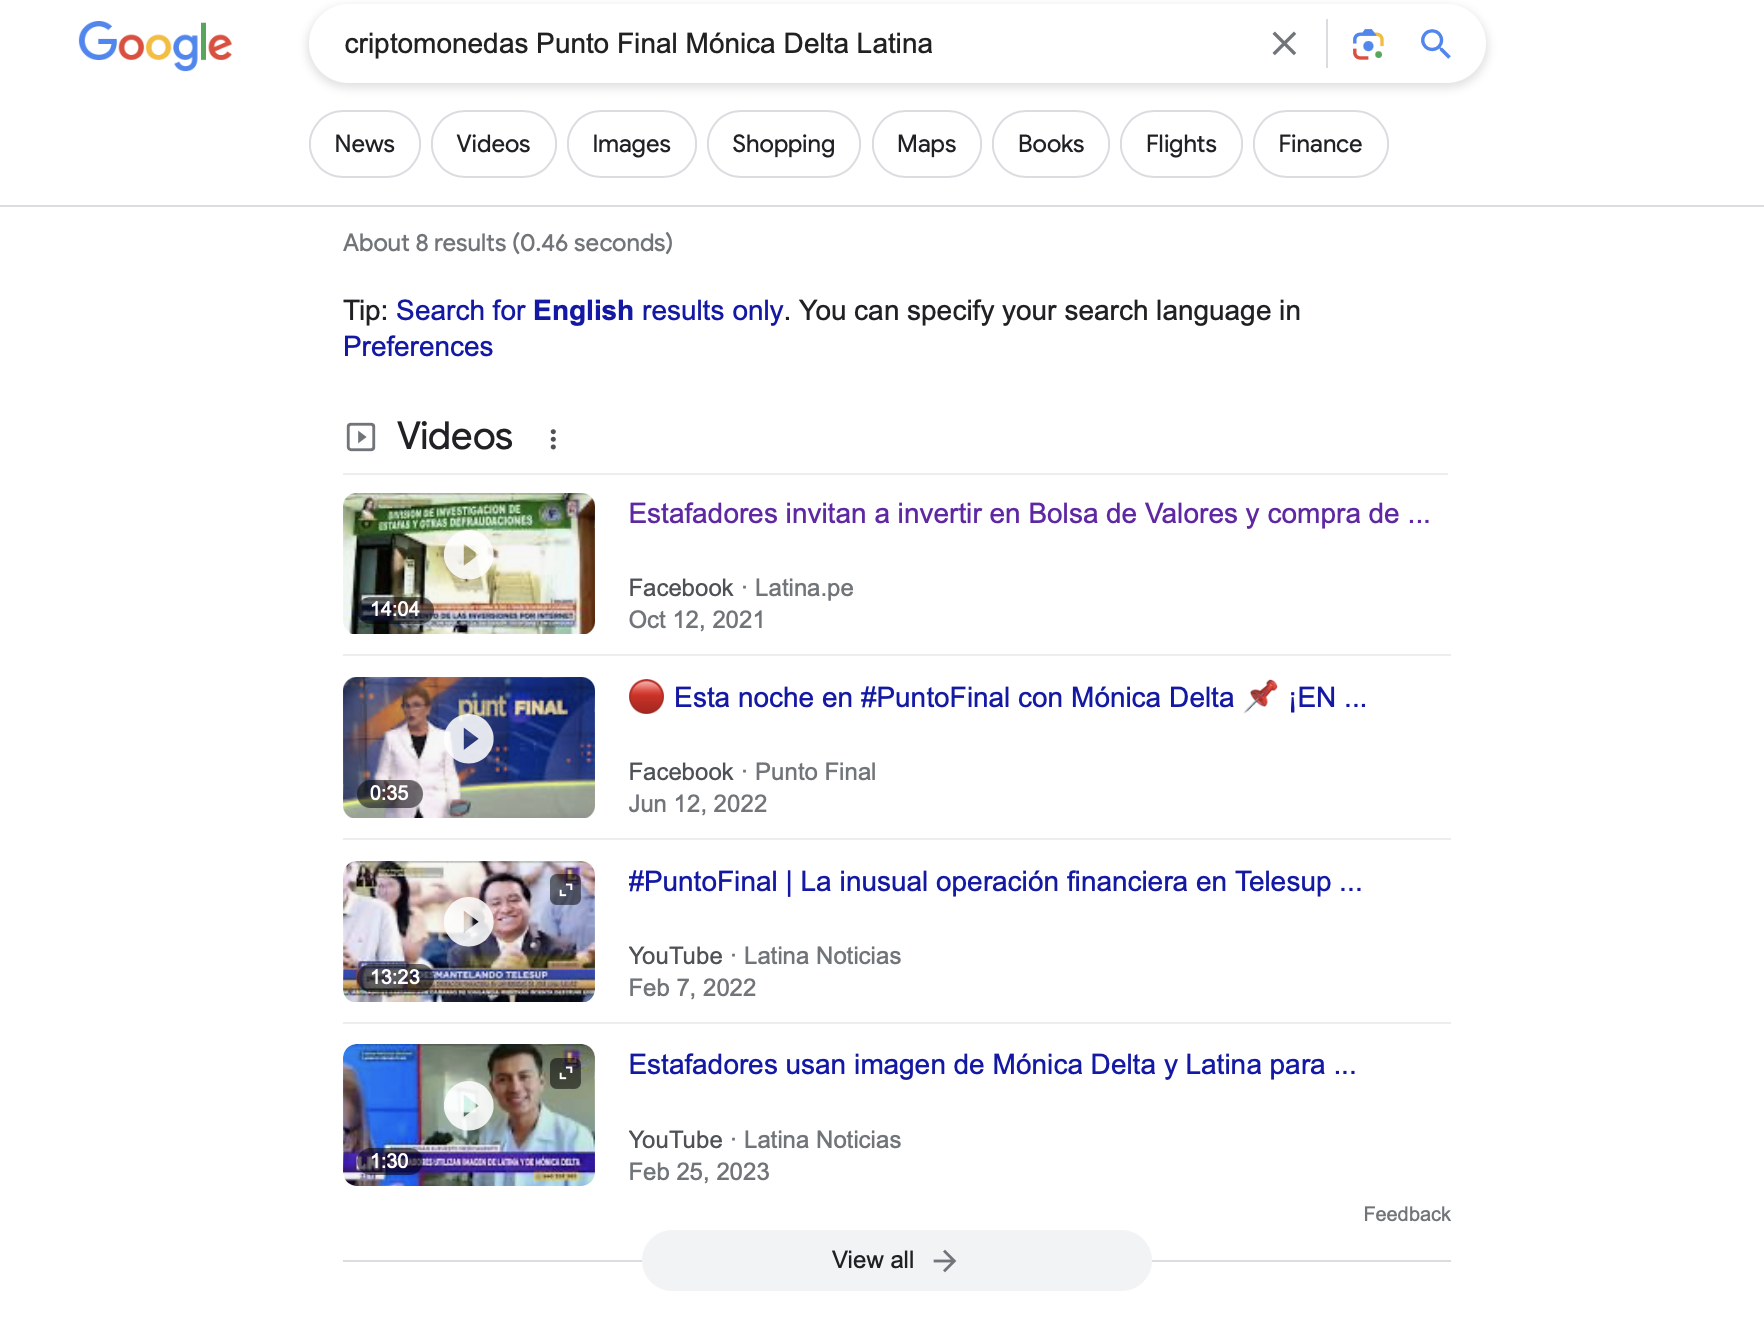
Task: Click the View all videos button
Action: tap(896, 1260)
